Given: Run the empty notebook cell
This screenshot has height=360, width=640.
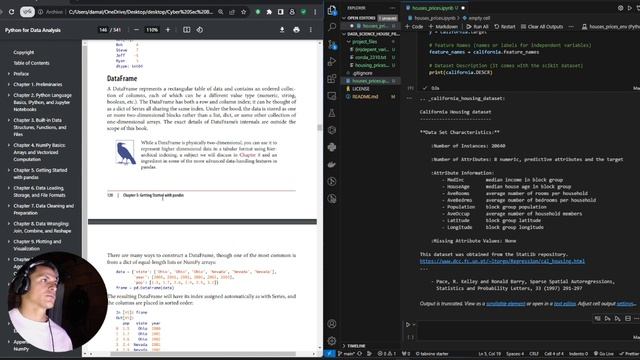Looking at the screenshot, I should pyautogui.click(x=408, y=324).
